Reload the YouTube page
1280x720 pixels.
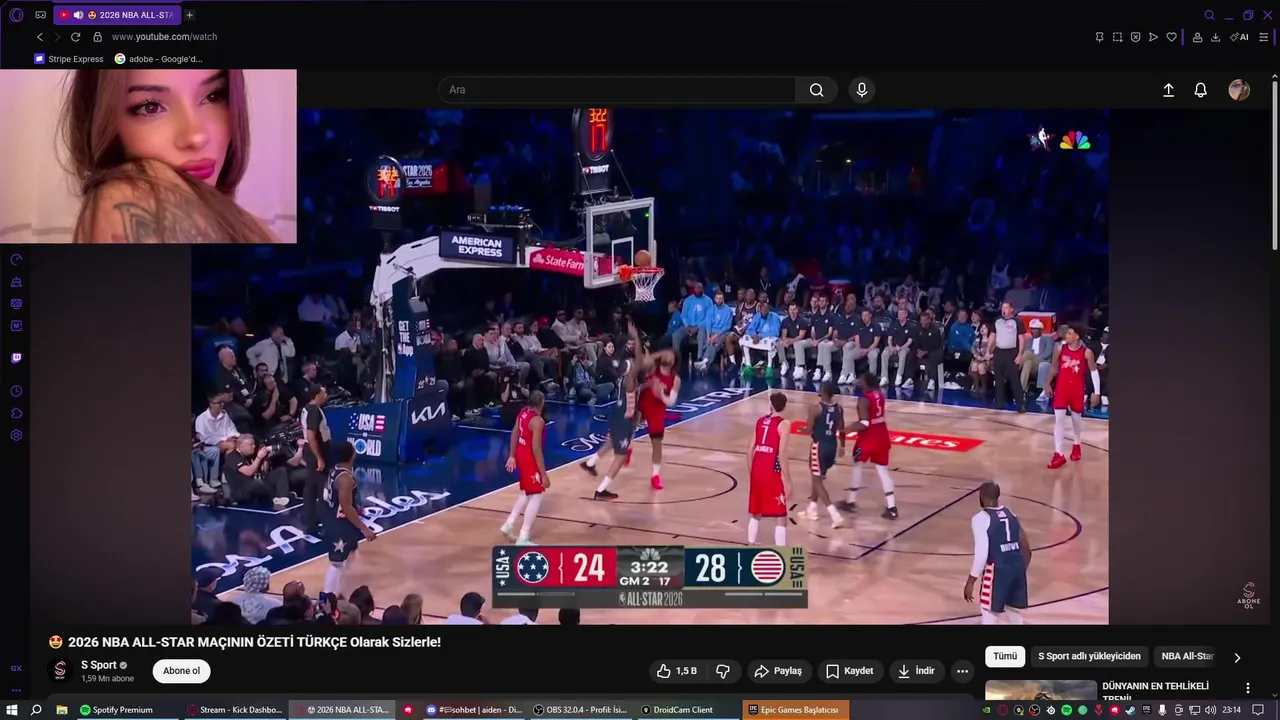coord(75,37)
